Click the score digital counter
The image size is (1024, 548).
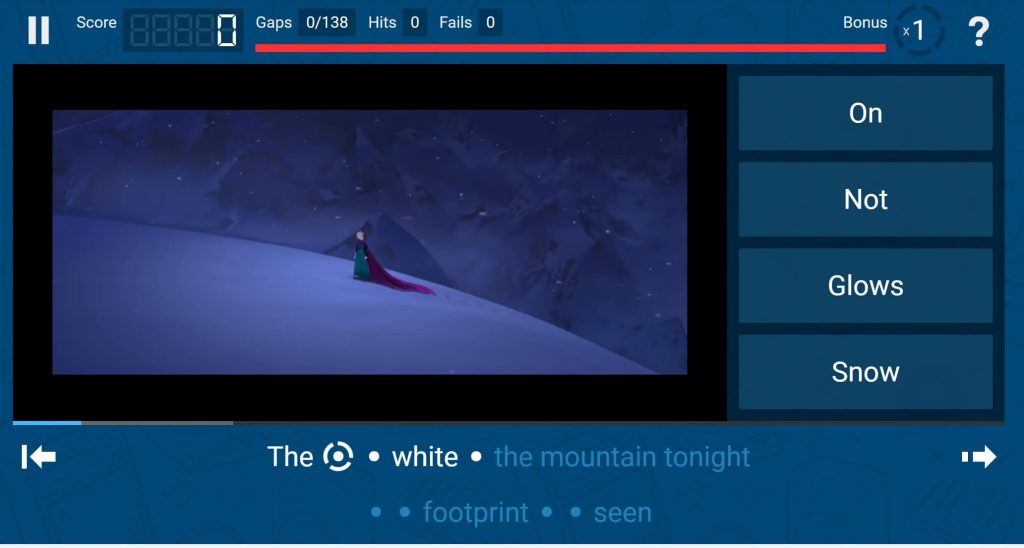click(183, 30)
